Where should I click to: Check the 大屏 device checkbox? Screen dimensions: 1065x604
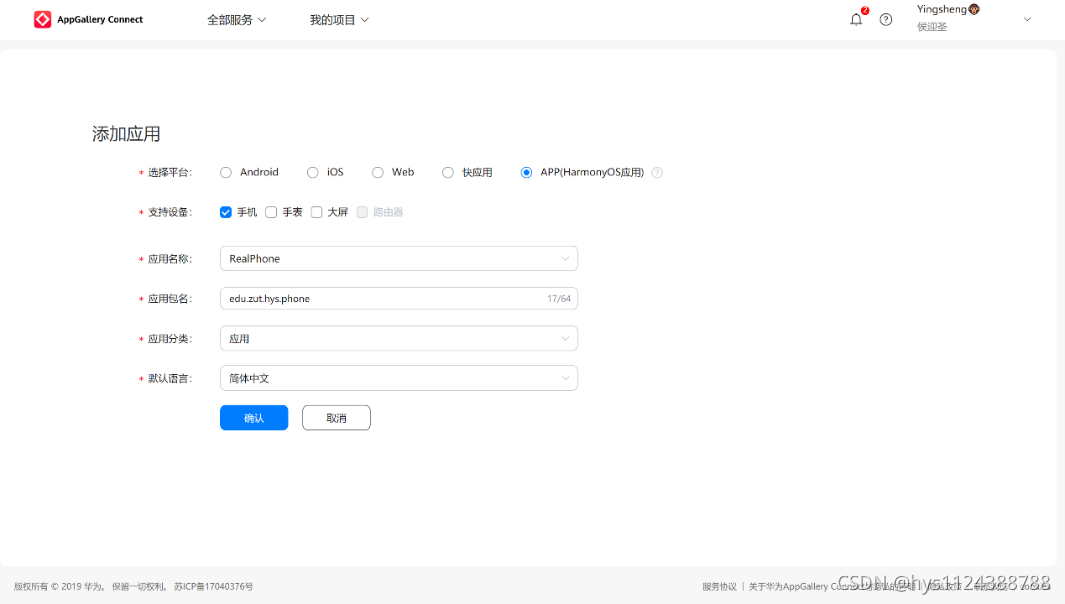[x=316, y=212]
